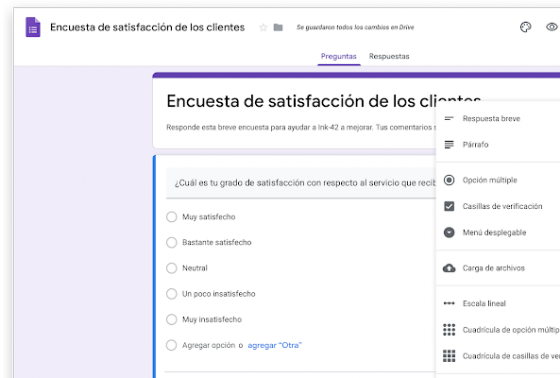Open the move-to-folder icon
The height and width of the screenshot is (378, 560).
pyautogui.click(x=278, y=27)
